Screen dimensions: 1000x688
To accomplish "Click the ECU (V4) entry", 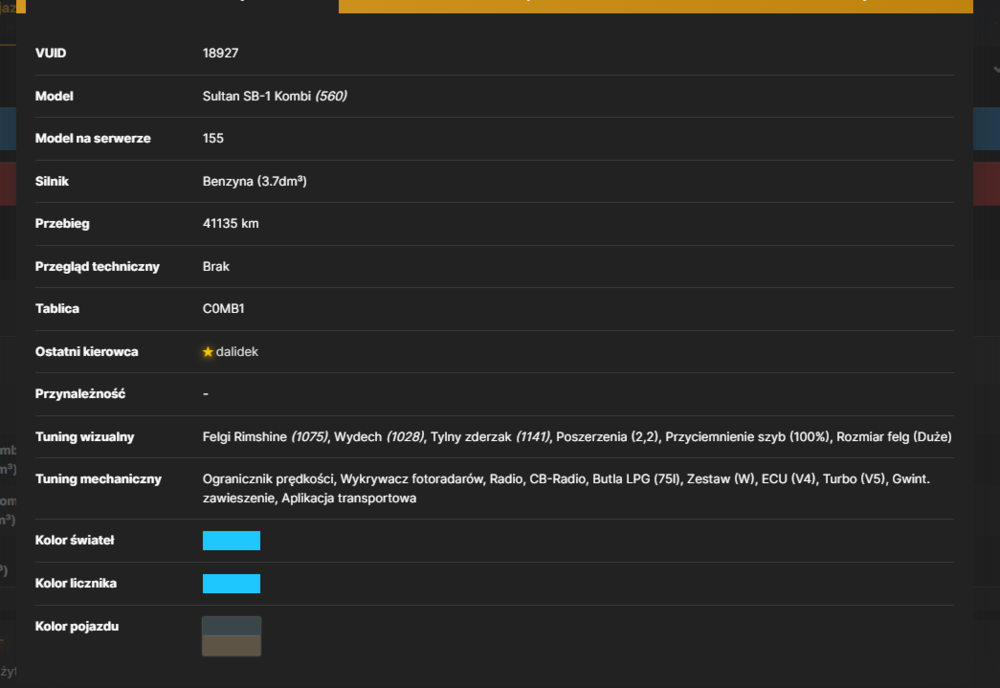I will (789, 479).
